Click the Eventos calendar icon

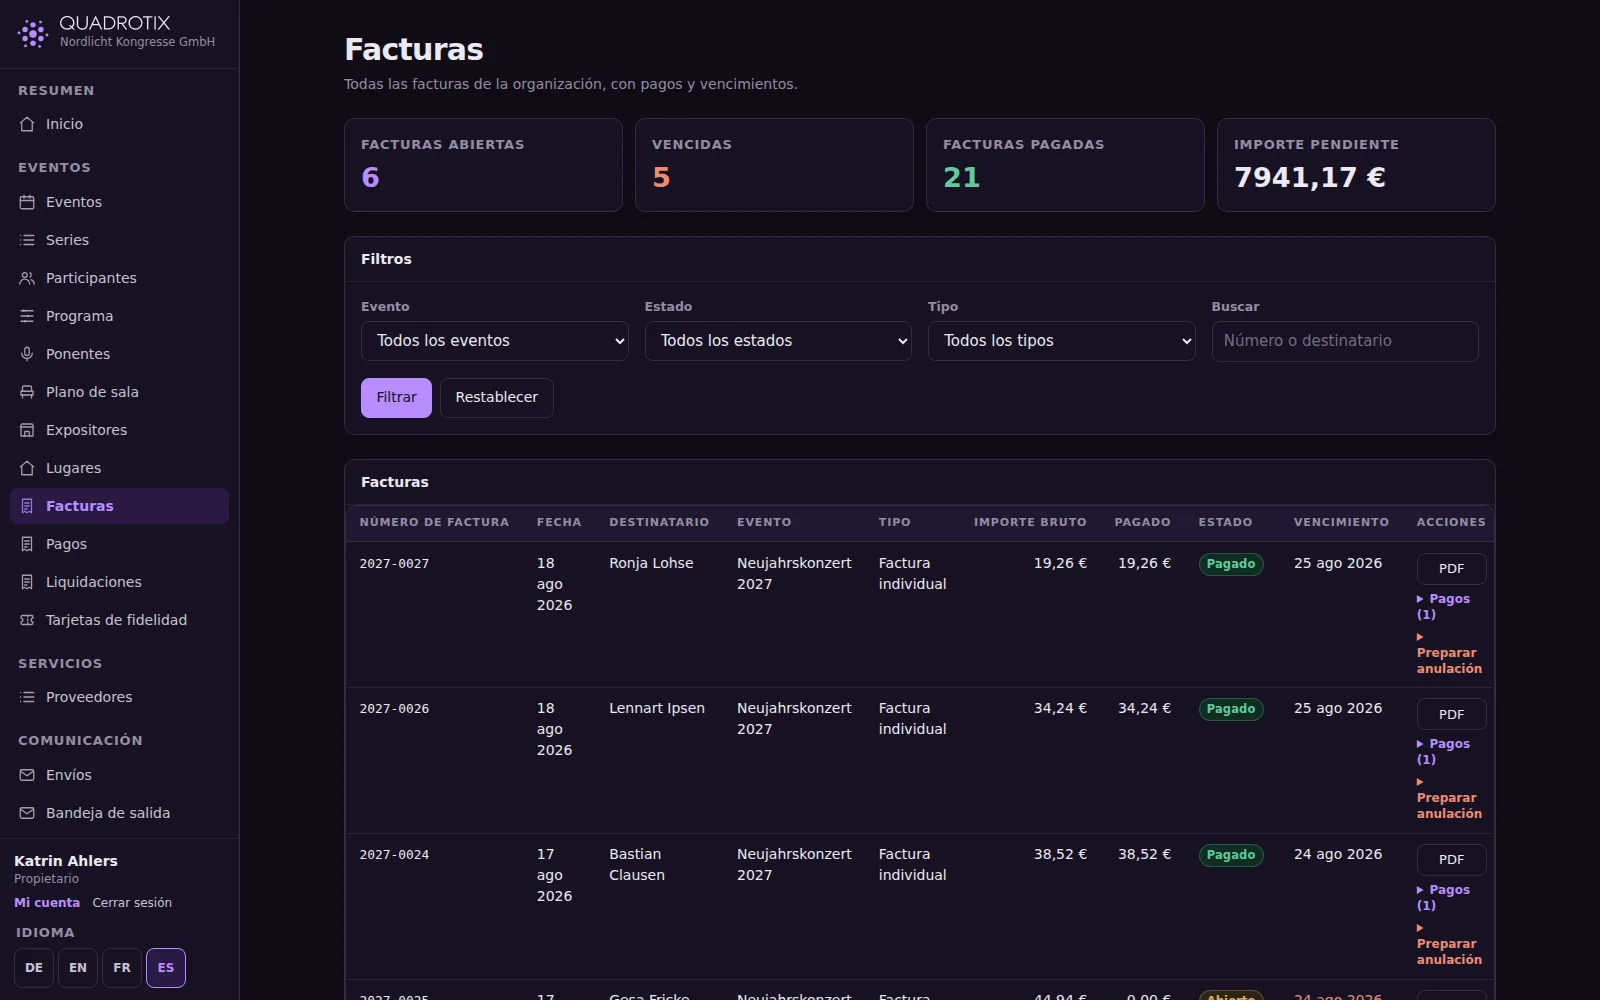[27, 202]
